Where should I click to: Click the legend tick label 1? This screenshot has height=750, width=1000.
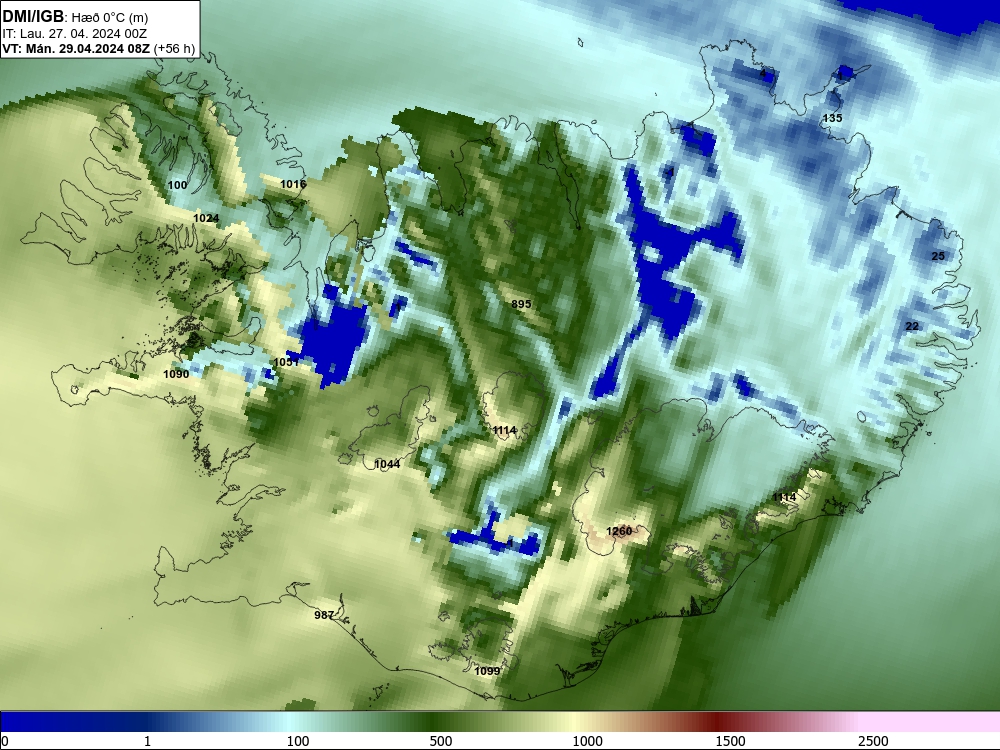point(147,741)
